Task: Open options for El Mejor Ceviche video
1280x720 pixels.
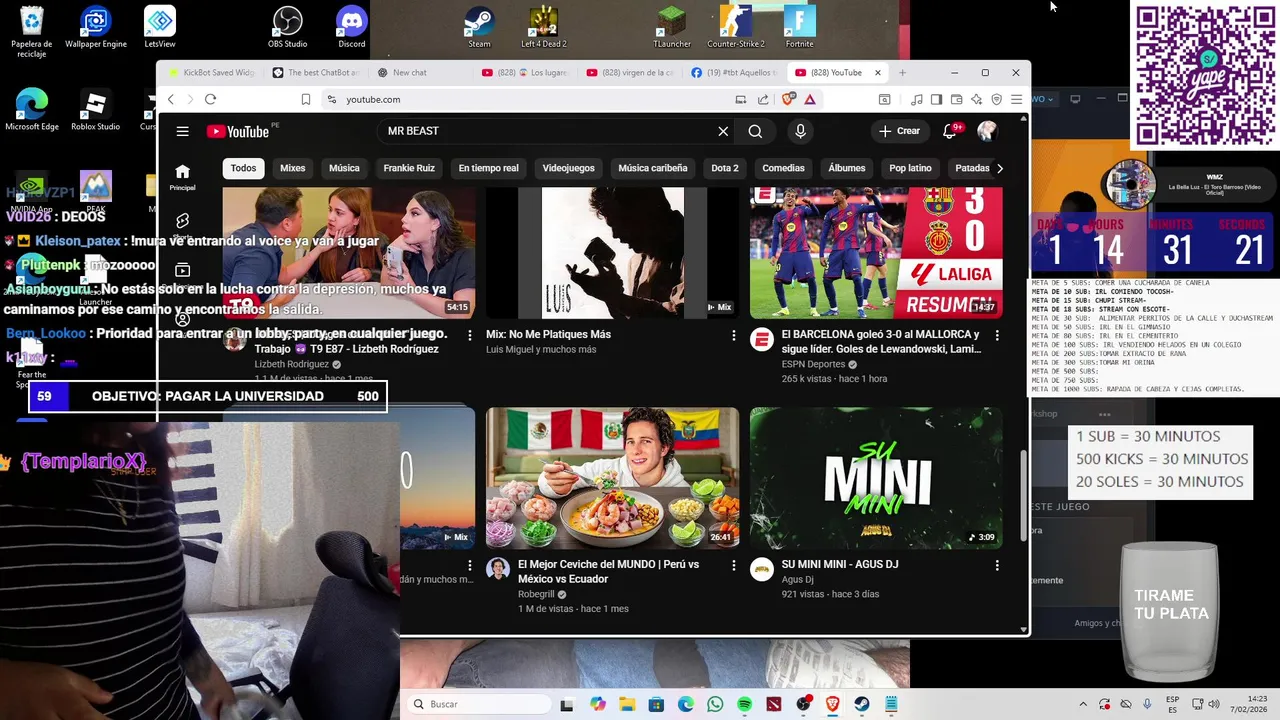Action: click(x=733, y=566)
